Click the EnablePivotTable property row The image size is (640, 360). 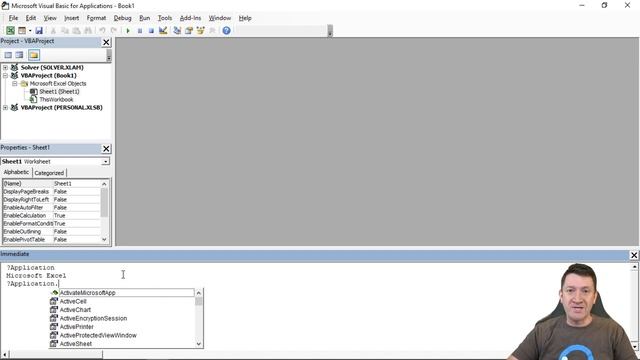(x=51, y=240)
